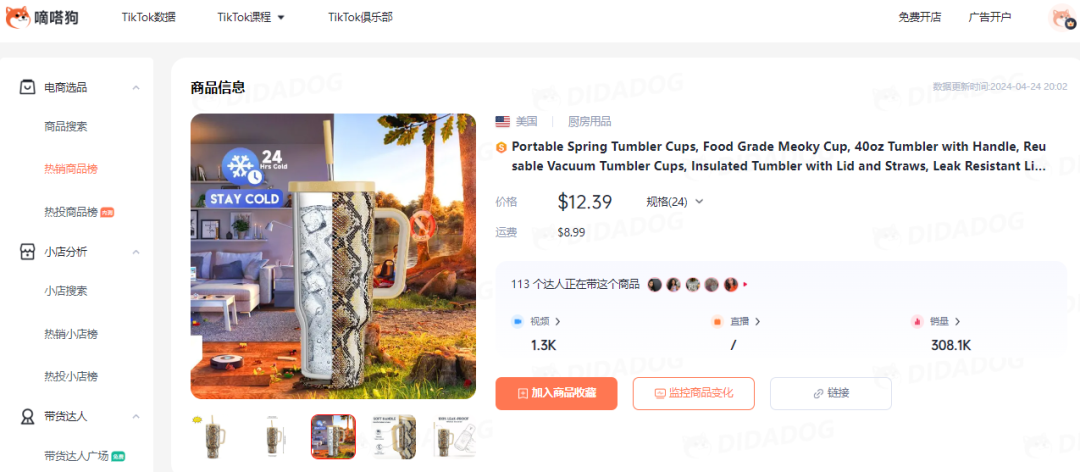1080x472 pixels.
Task: Click the orange 直播 live icon
Action: pyautogui.click(x=717, y=321)
